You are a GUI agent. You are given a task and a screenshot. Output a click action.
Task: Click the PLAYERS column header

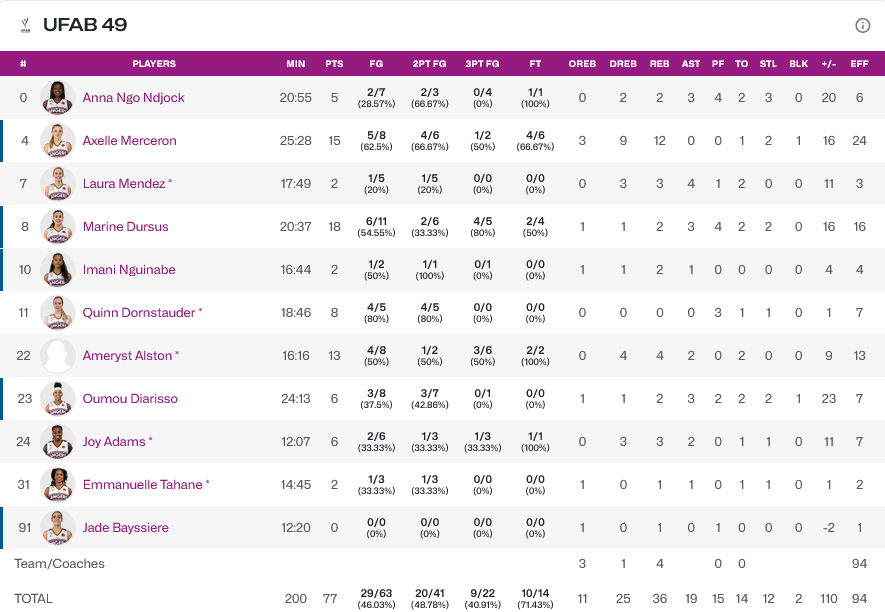click(x=154, y=64)
